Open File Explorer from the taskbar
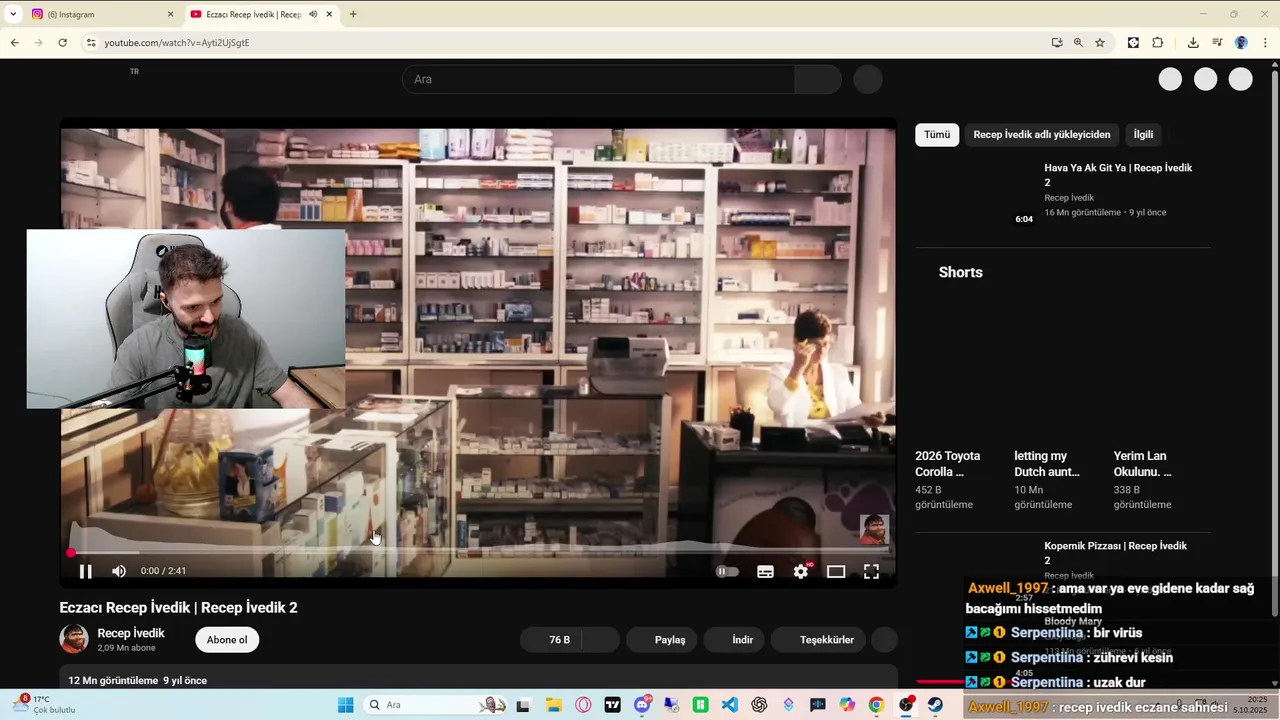Image resolution: width=1280 pixels, height=720 pixels. tap(553, 705)
